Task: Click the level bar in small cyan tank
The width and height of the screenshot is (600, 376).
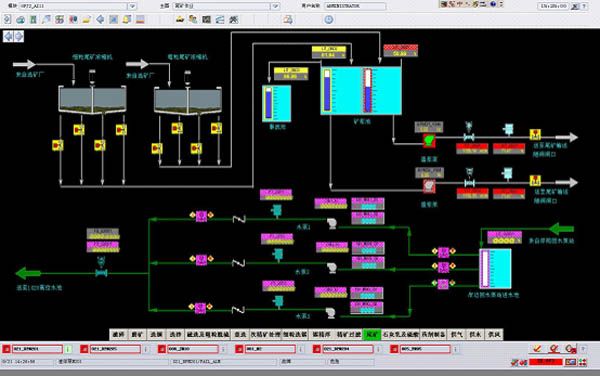Action: click(x=269, y=103)
